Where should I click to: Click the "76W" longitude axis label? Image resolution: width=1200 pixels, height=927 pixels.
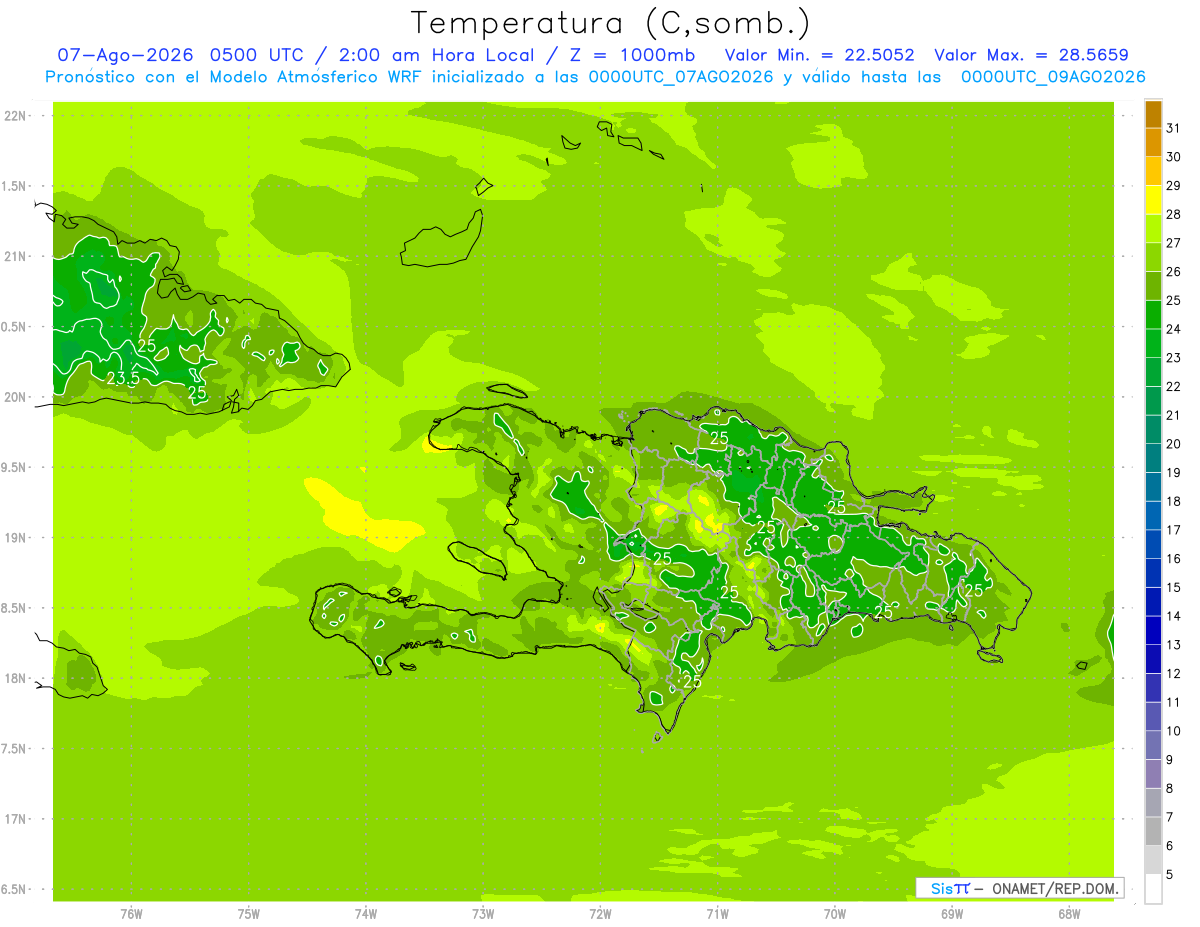point(131,913)
